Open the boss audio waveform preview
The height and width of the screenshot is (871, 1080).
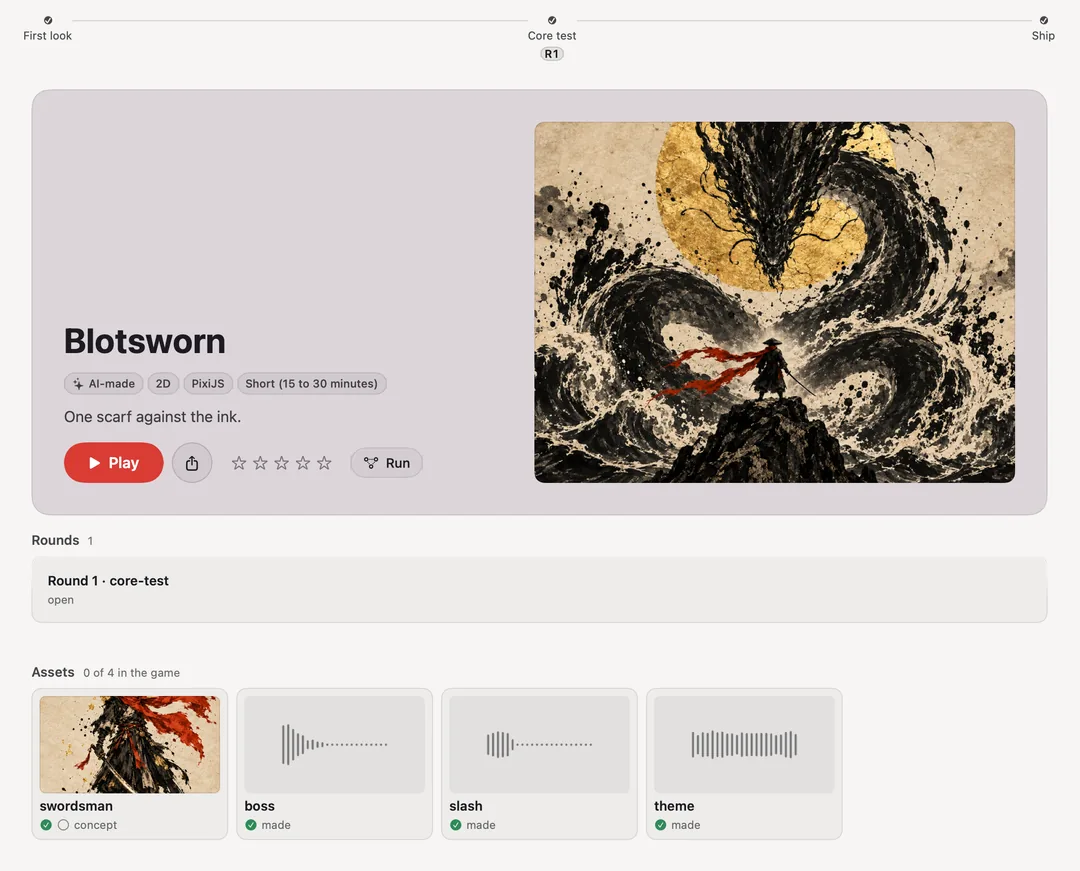(x=335, y=744)
